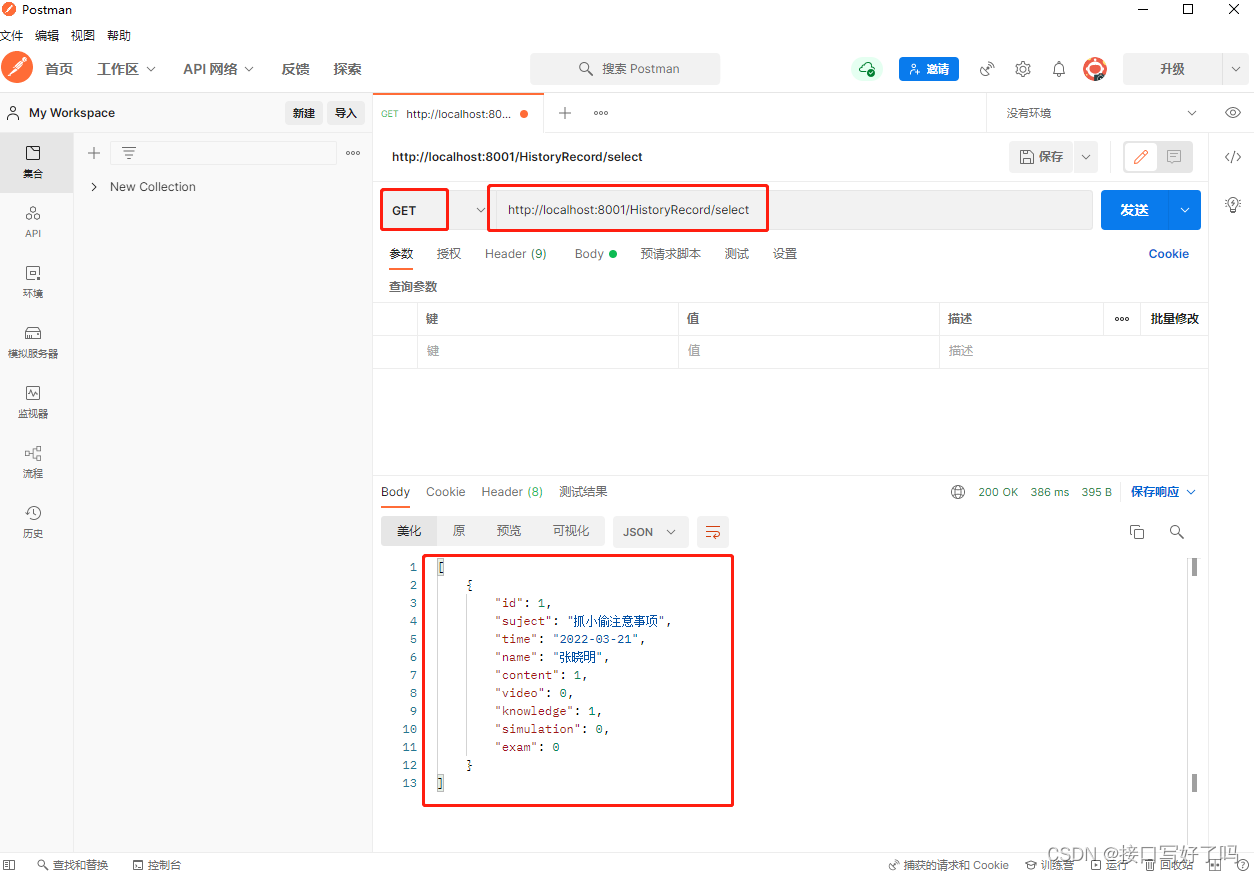Open the Monitors (监视器) sidebar panel
Image resolution: width=1254 pixels, height=873 pixels.
click(x=33, y=402)
